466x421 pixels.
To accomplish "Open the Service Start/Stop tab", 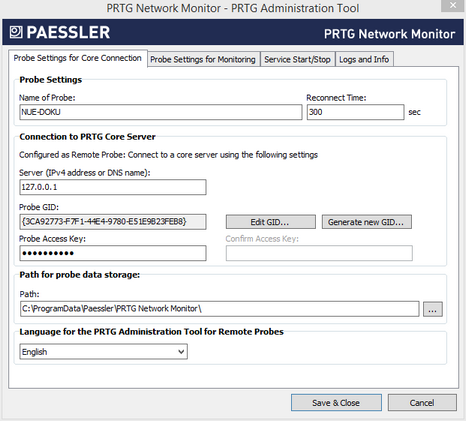I will (x=297, y=59).
